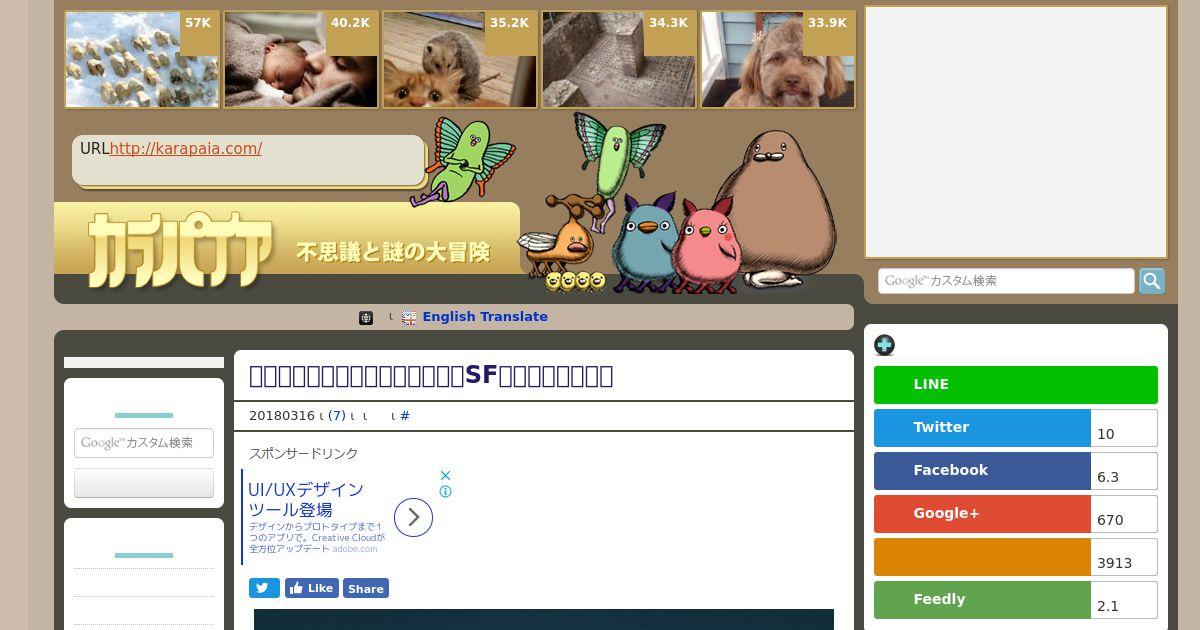The height and width of the screenshot is (630, 1200).
Task: Open the SF article headline
Action: click(x=431, y=375)
